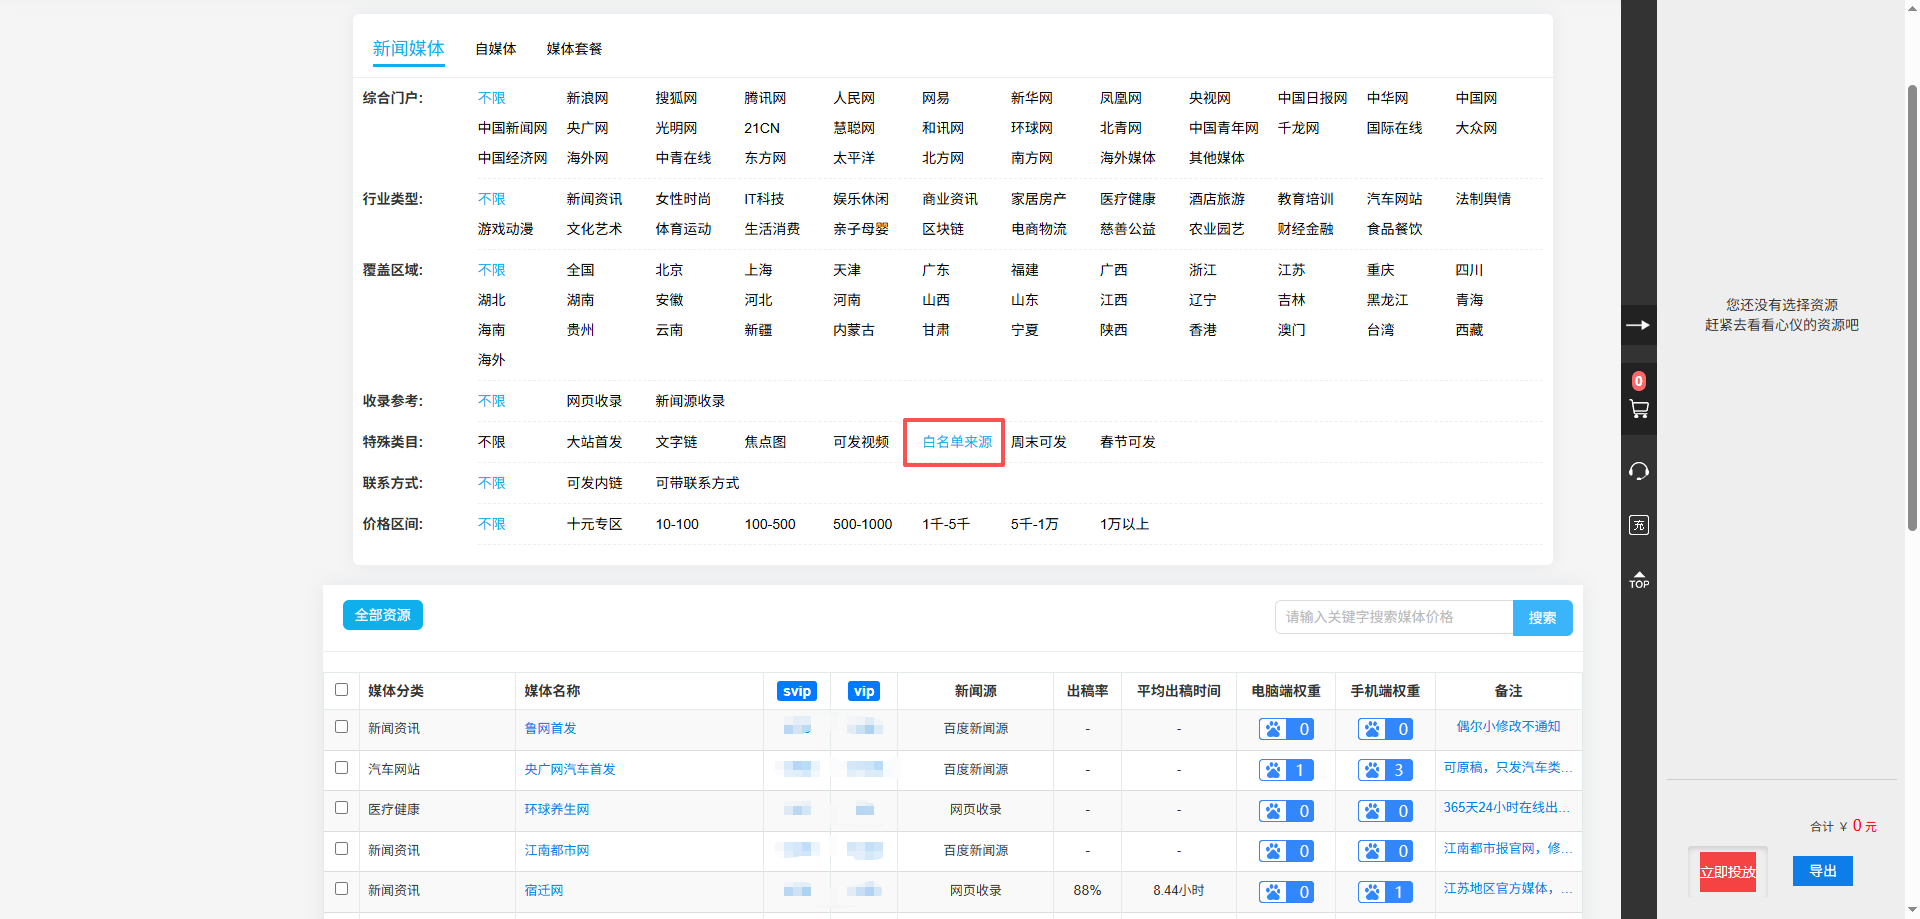Open the customer service headset icon
This screenshot has height=919, width=1920.
pyautogui.click(x=1638, y=471)
